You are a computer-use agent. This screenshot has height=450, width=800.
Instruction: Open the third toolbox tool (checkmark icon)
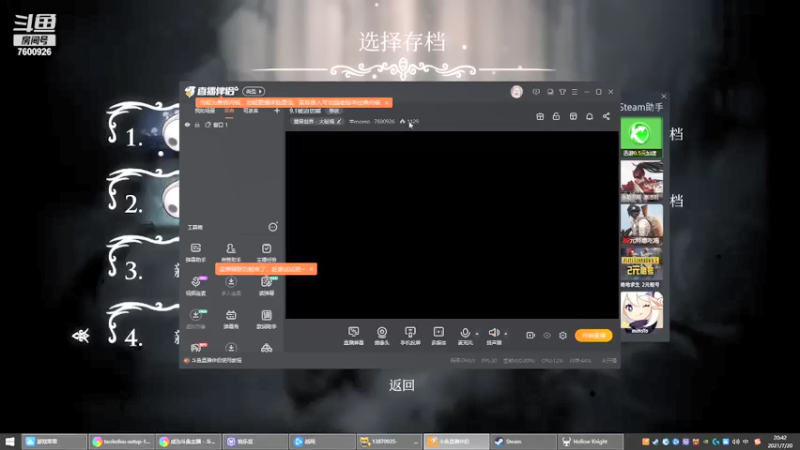click(266, 253)
